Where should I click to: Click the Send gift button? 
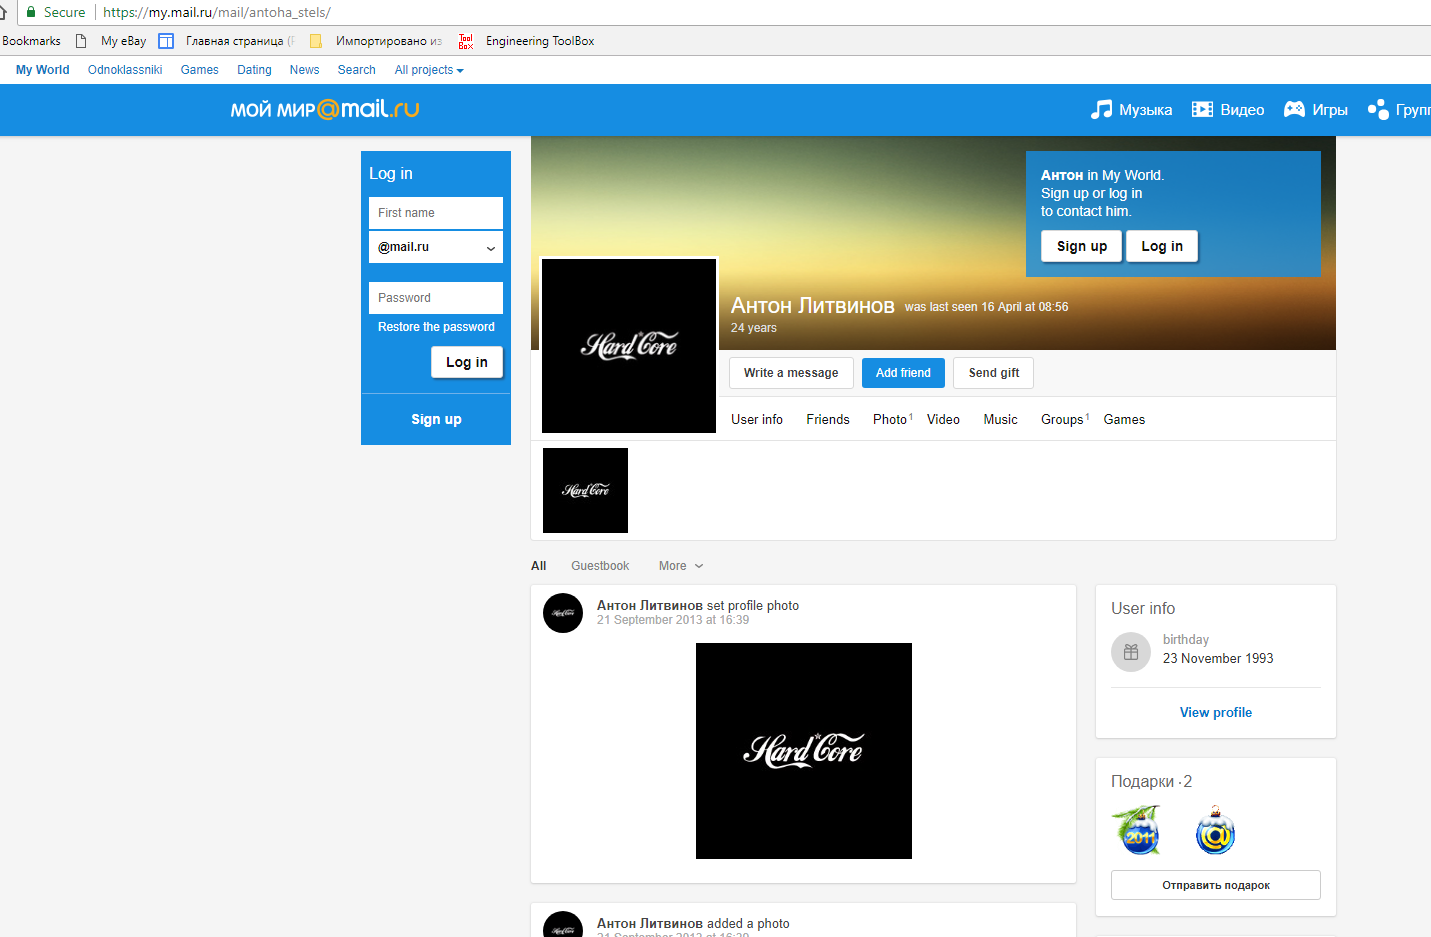pos(994,373)
